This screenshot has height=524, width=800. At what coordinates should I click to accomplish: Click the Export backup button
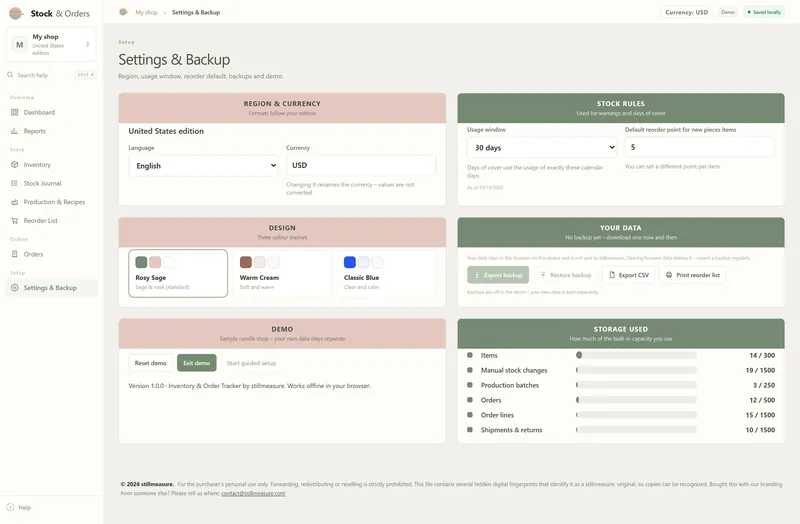click(x=498, y=275)
